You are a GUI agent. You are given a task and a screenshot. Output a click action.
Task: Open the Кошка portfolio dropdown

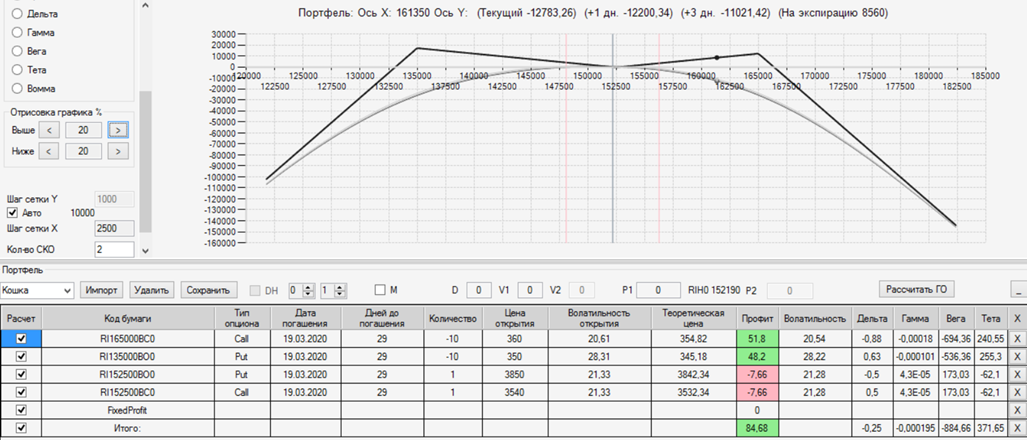[x=37, y=289]
